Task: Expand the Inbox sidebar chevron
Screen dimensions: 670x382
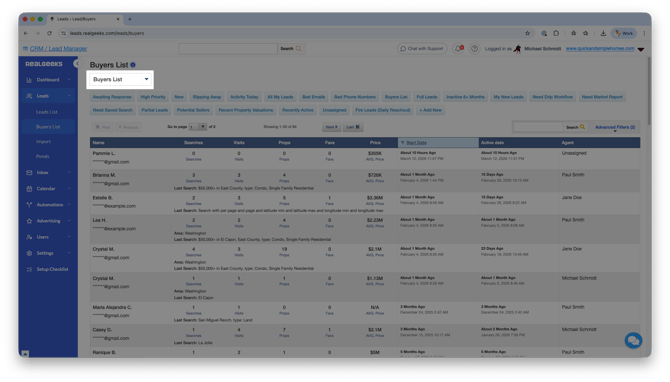Action: coord(69,173)
